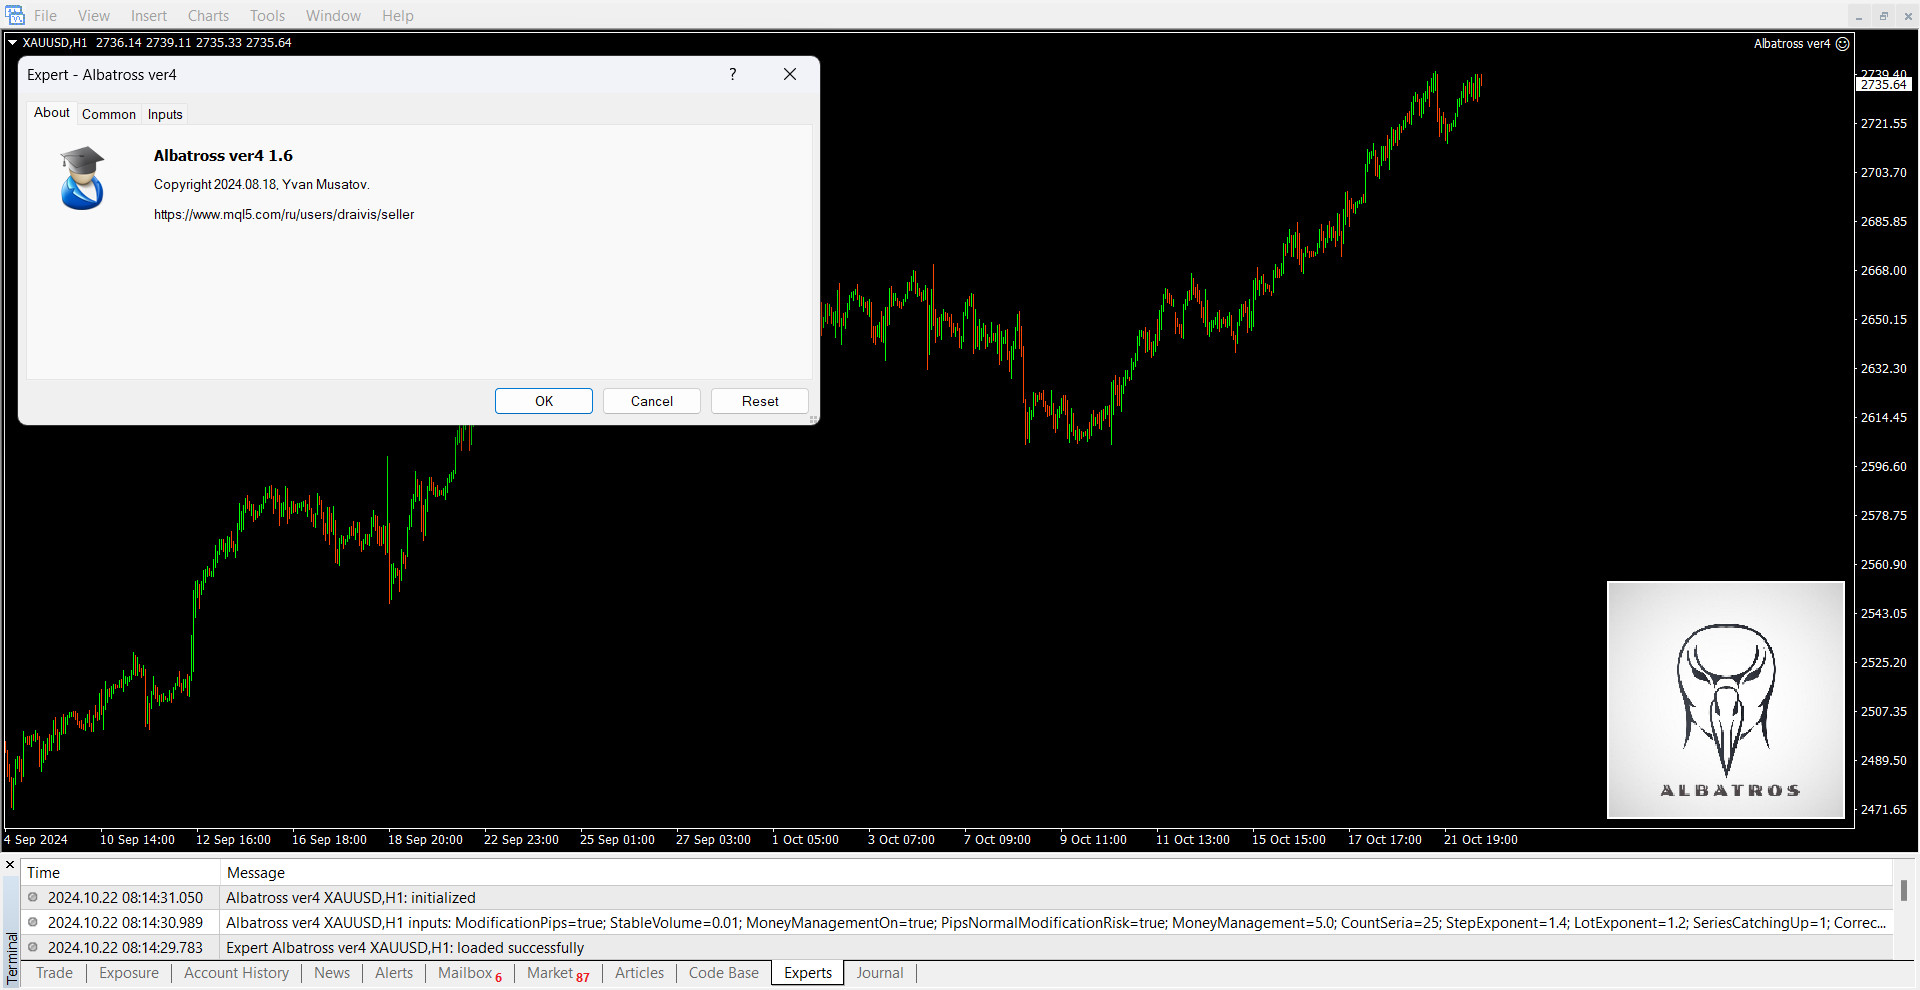
Task: Click the MetaTrader app icon in menu bar
Action: click(x=15, y=15)
